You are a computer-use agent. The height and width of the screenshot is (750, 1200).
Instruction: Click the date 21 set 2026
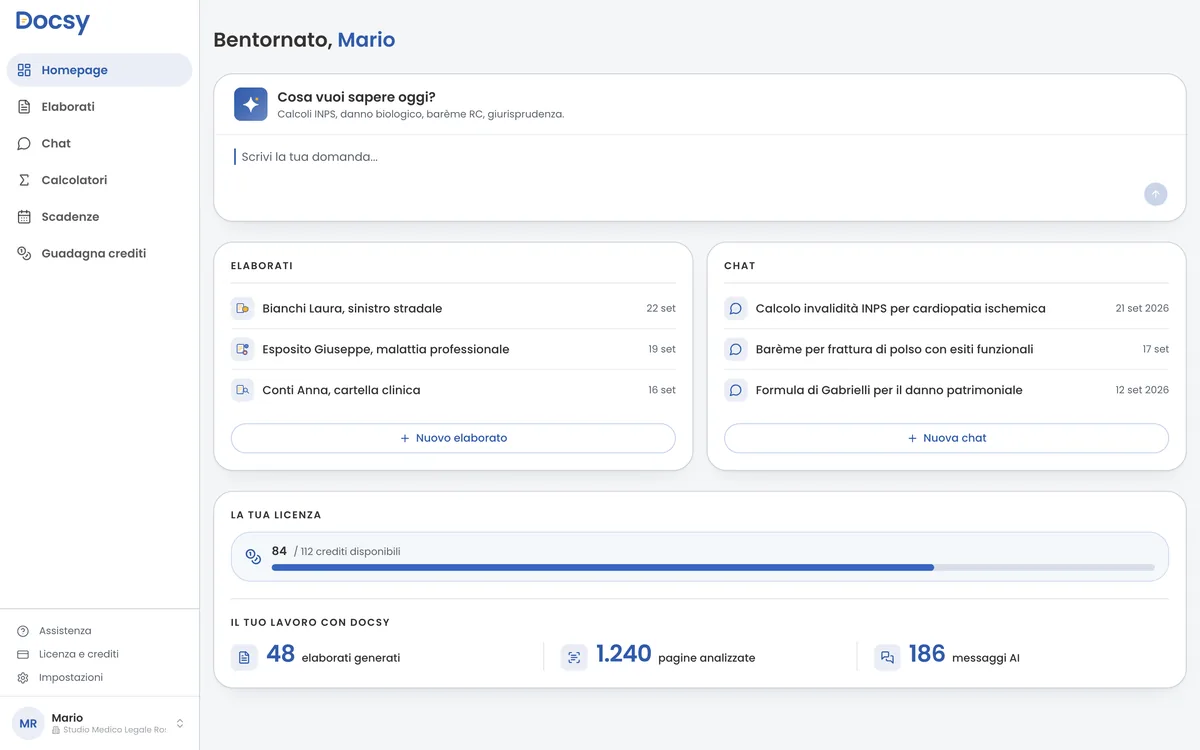coord(1142,309)
